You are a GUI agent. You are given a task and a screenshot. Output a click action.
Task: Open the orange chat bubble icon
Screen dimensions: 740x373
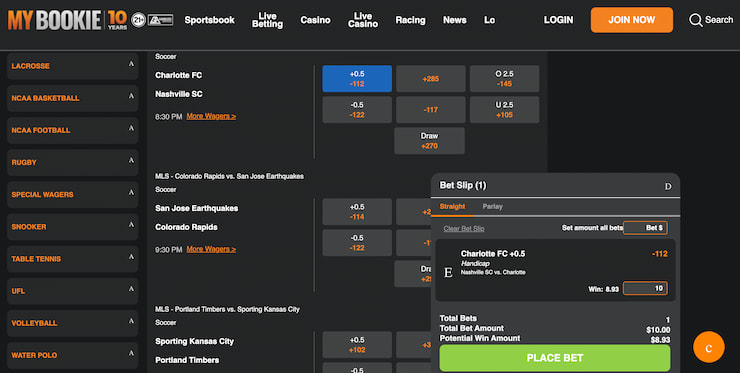pos(708,347)
